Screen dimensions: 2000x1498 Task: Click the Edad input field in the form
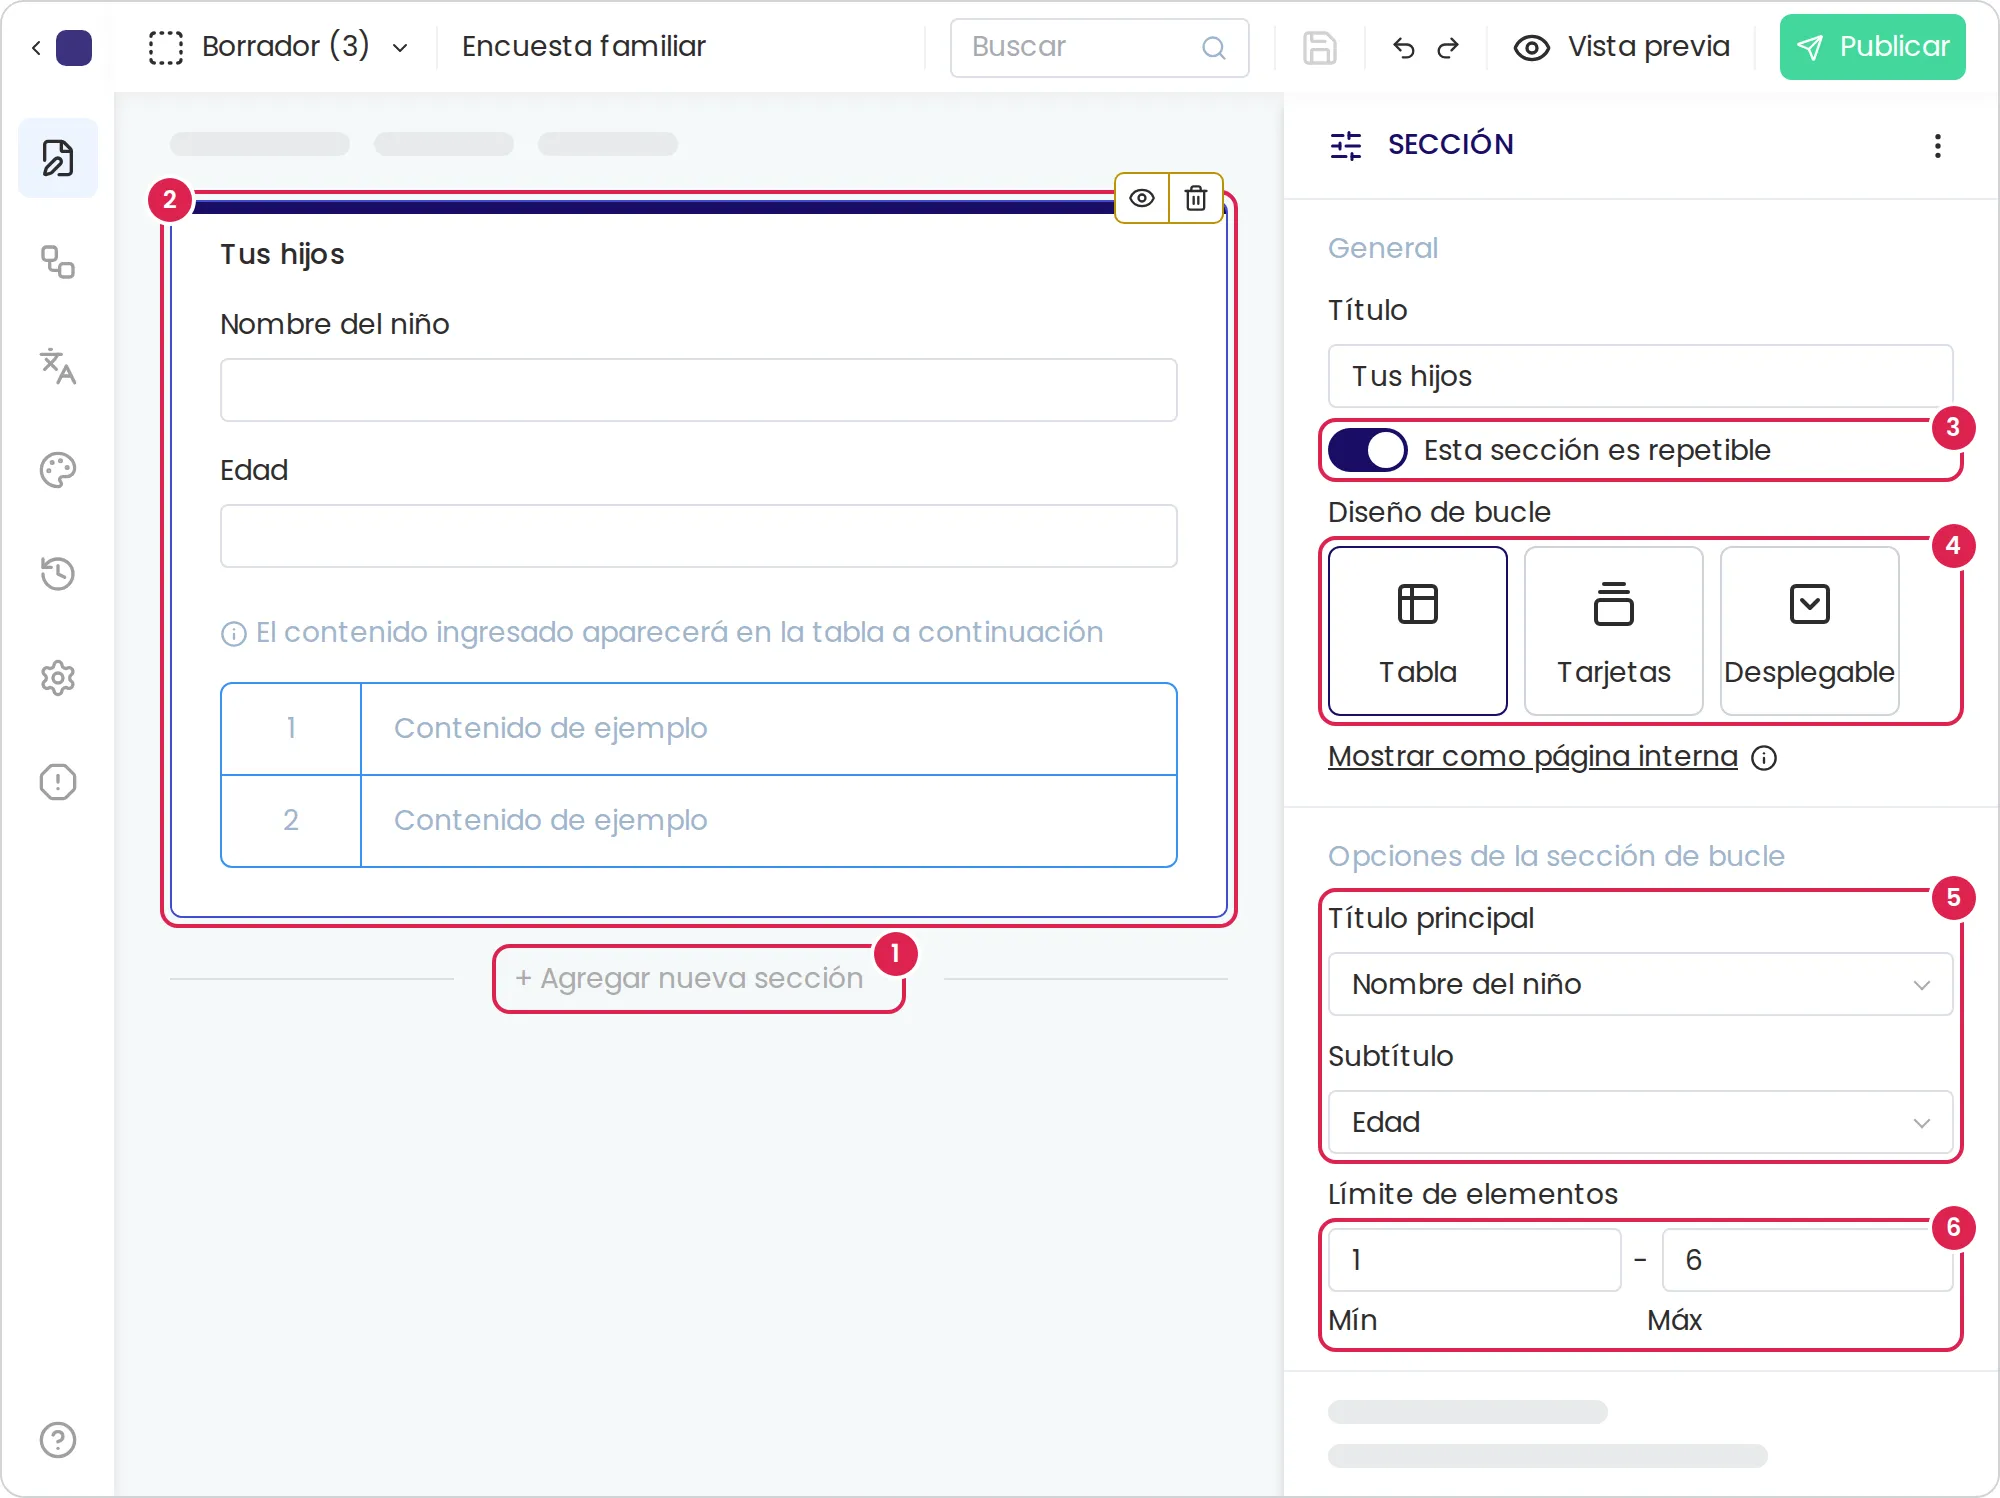click(698, 536)
